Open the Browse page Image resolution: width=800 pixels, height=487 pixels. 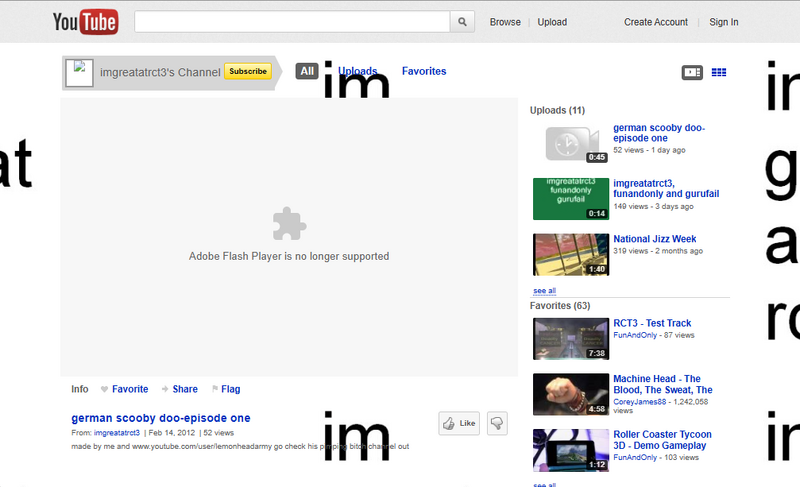pyautogui.click(x=505, y=22)
